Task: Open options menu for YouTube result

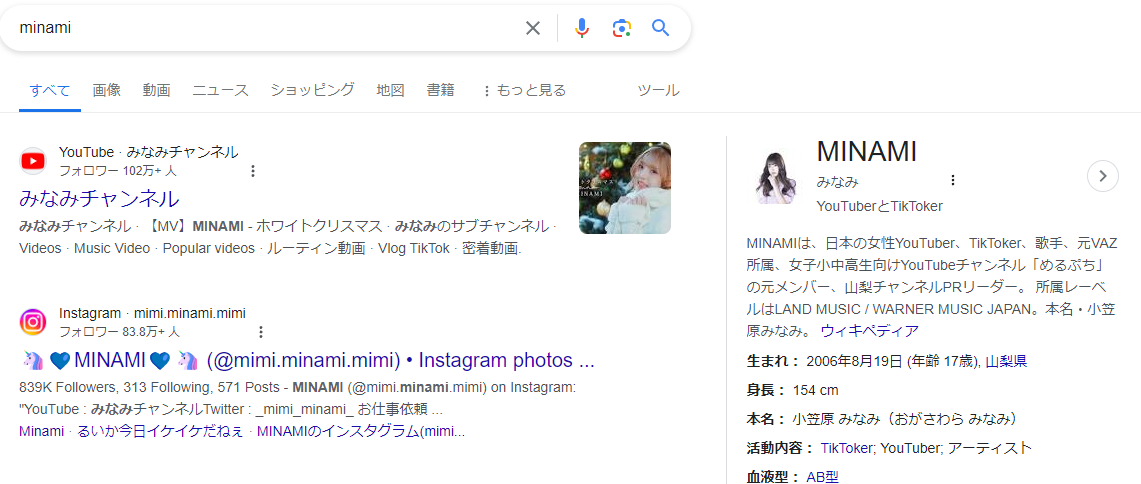Action: [x=253, y=171]
